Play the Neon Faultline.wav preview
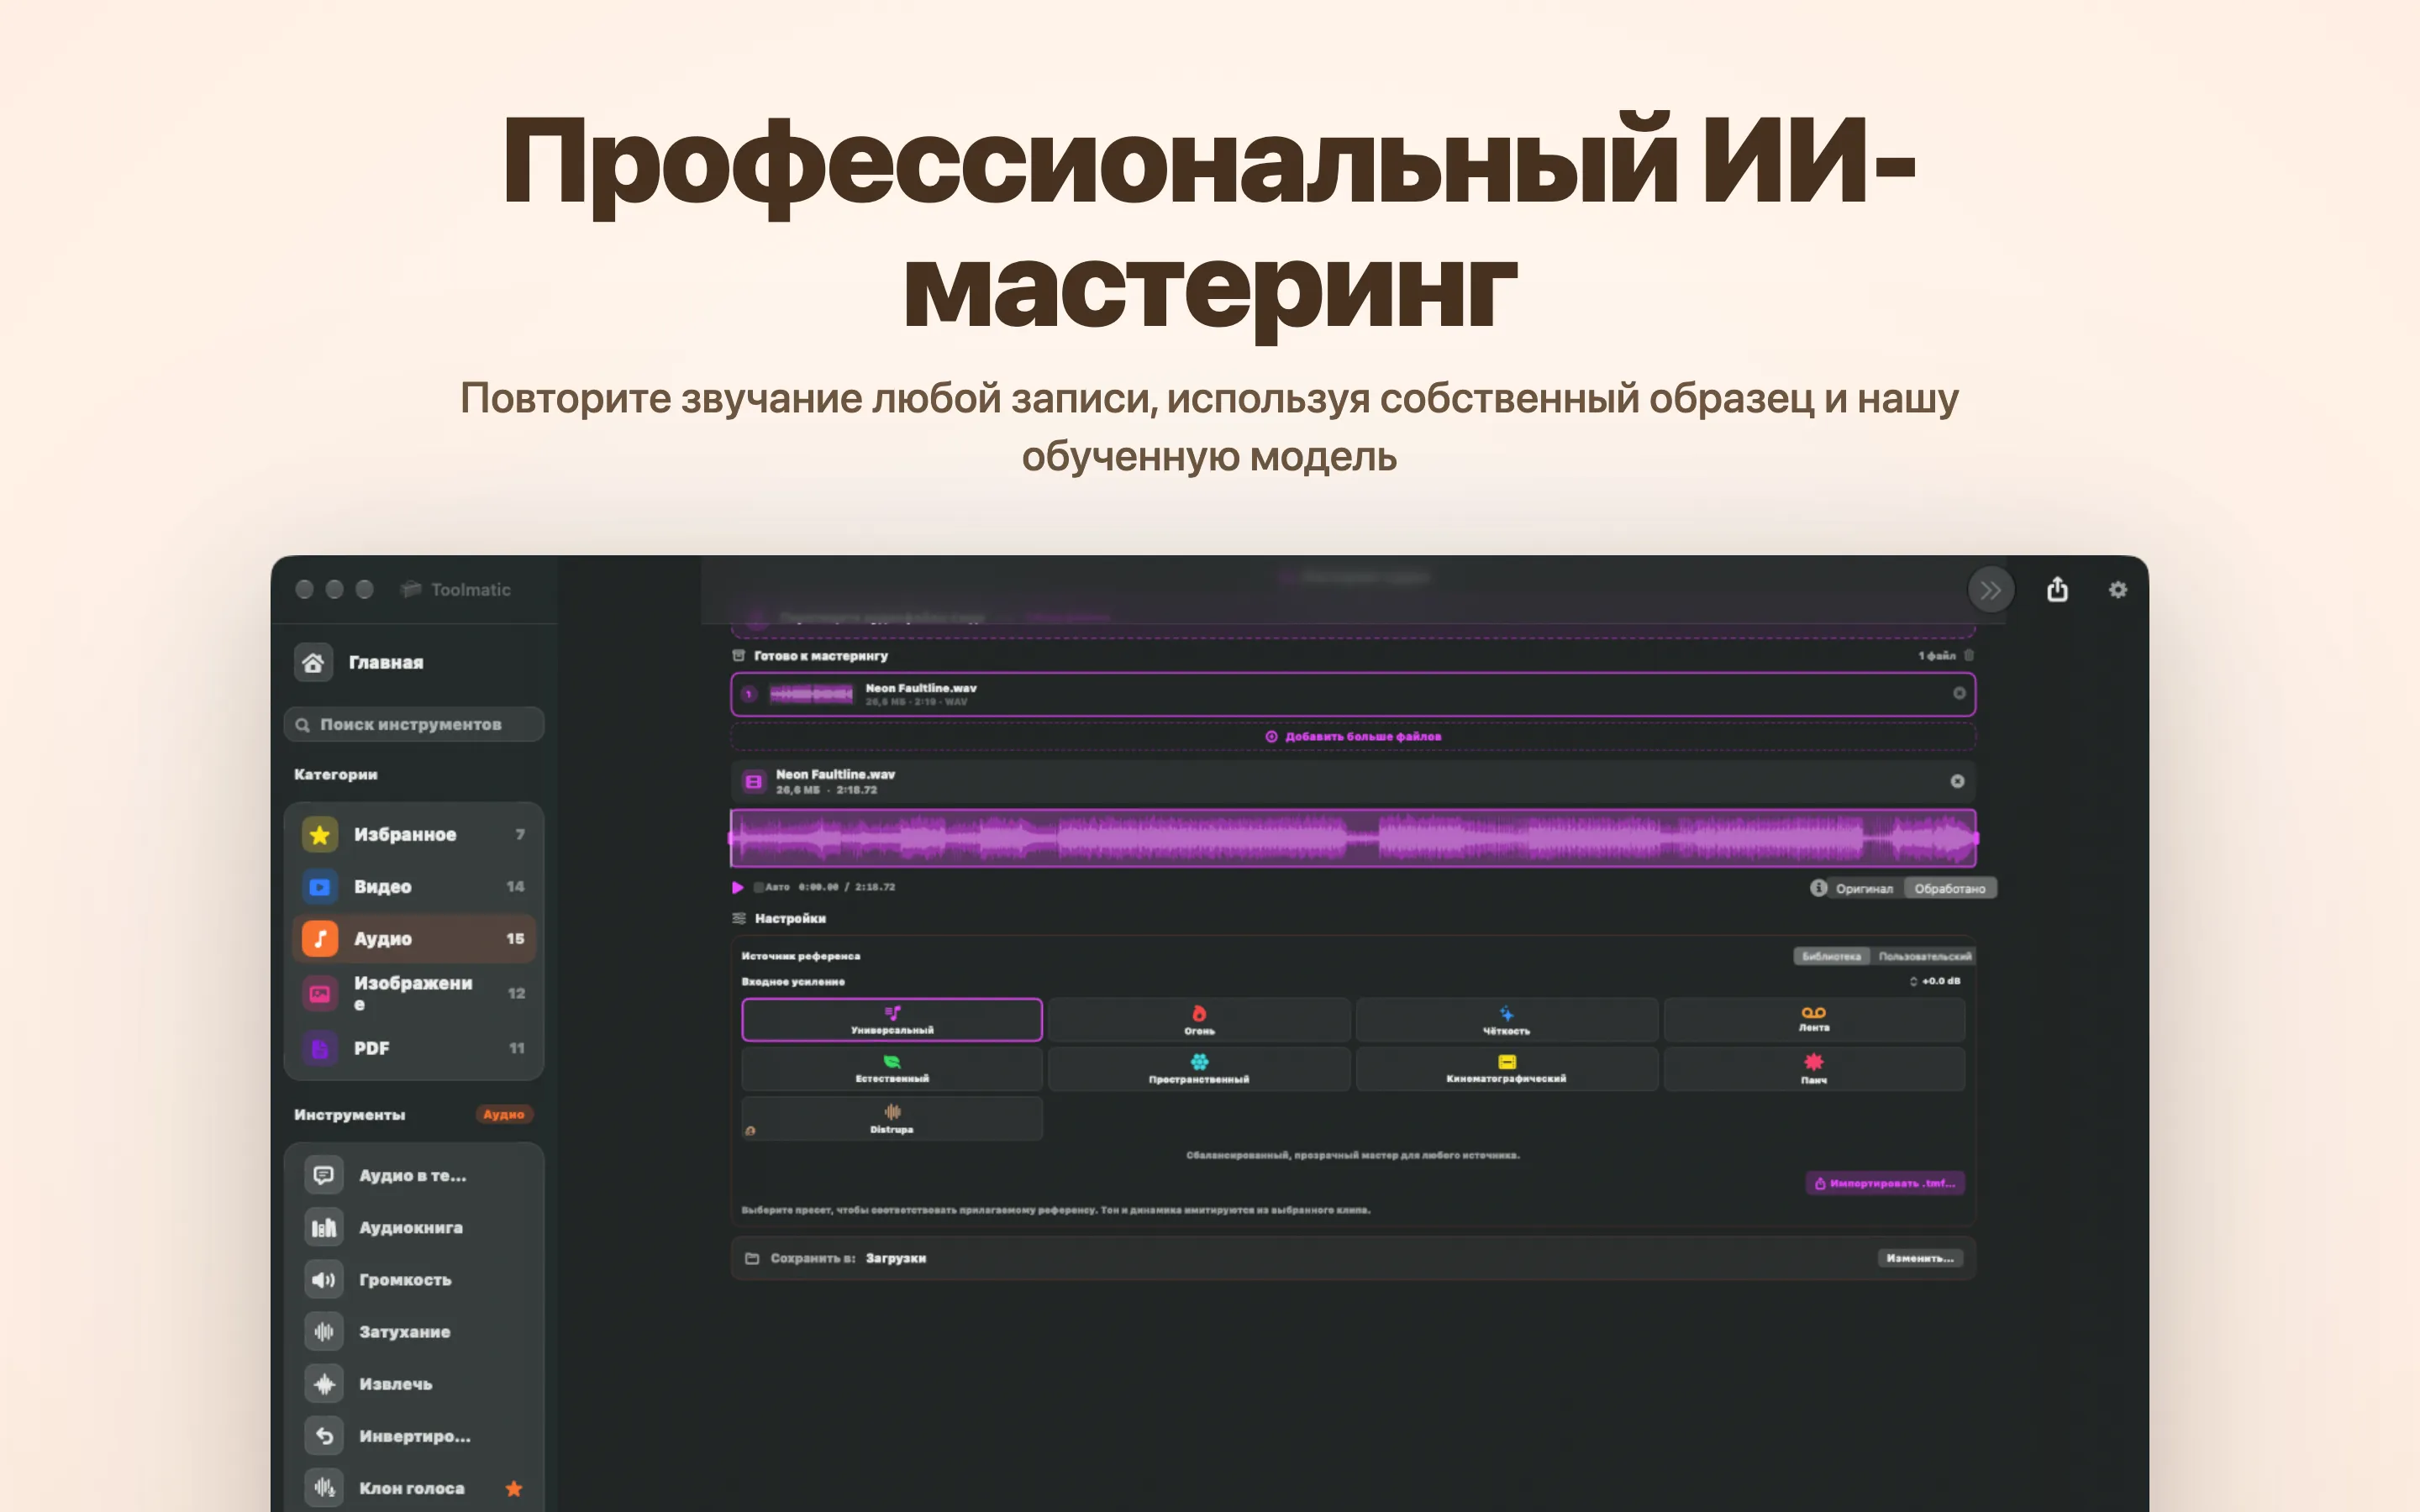 738,887
